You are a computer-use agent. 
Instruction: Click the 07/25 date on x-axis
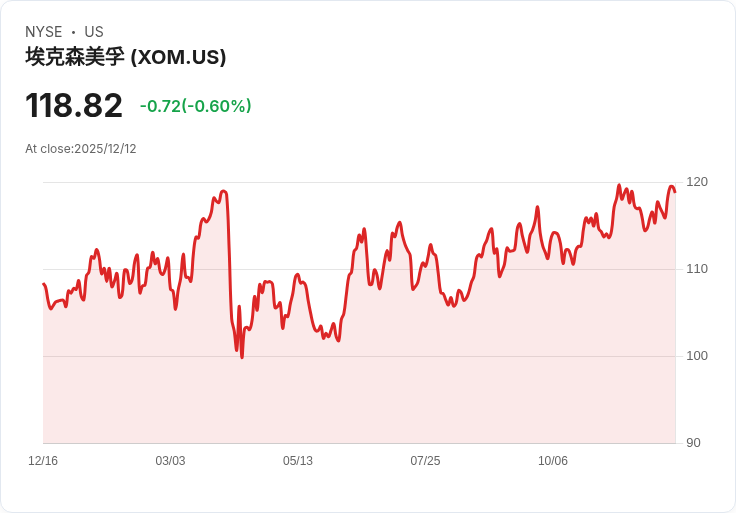pyautogui.click(x=425, y=461)
